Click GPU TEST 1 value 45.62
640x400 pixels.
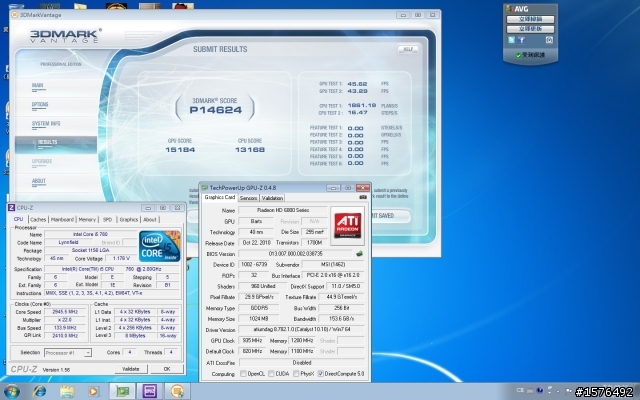coord(357,84)
